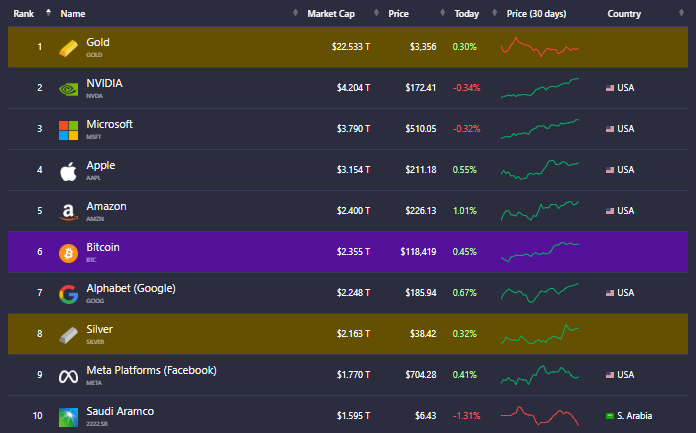Screen dimensions: 696x433
Task: Sort by Country using its sort arrows
Action: (x=681, y=12)
